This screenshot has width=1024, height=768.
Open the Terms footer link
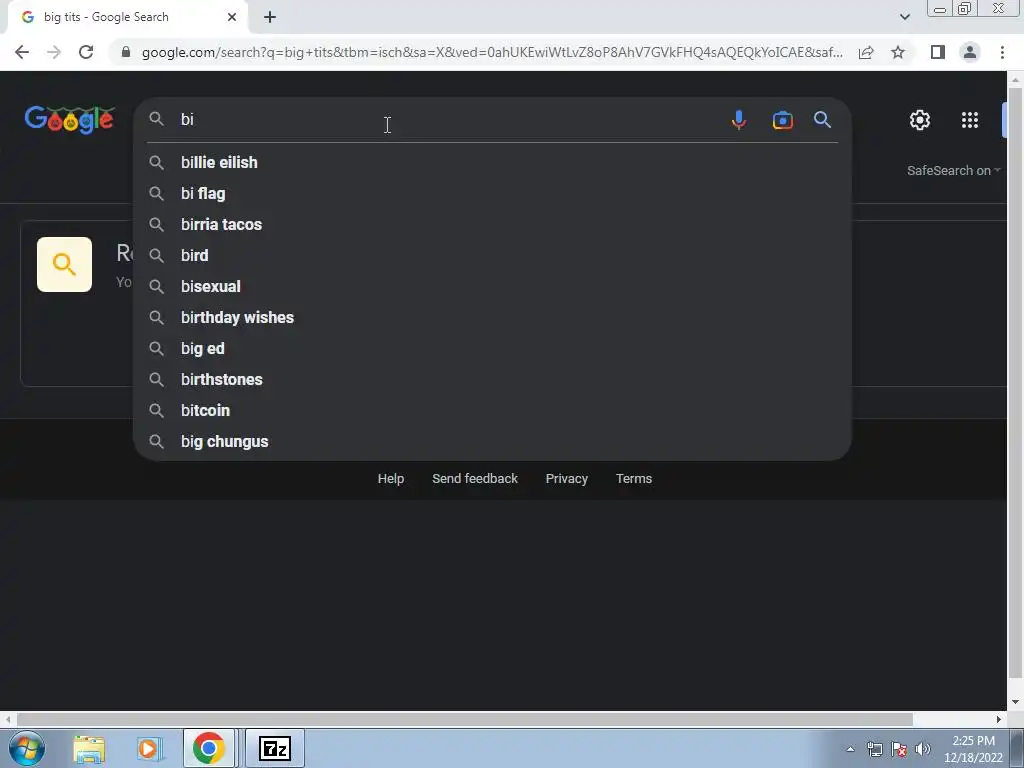click(634, 479)
